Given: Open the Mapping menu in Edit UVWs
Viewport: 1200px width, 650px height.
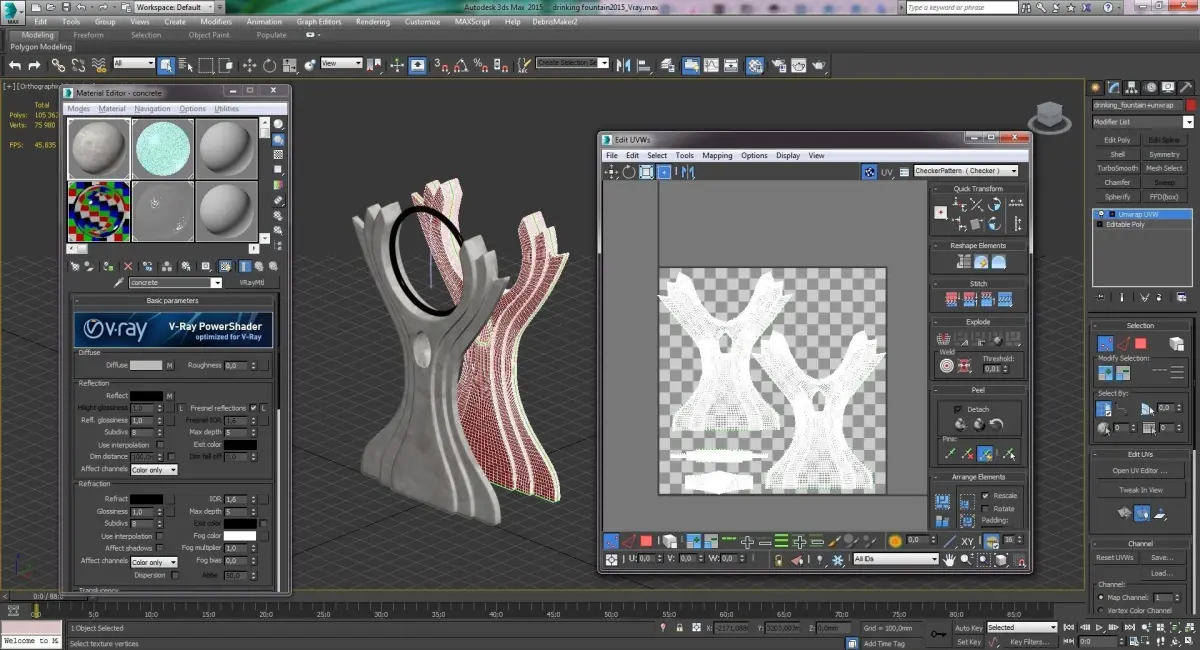Looking at the screenshot, I should [717, 156].
